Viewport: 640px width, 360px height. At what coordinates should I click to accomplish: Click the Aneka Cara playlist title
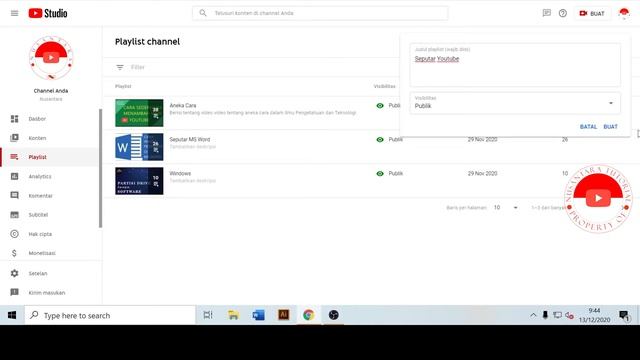coord(182,105)
